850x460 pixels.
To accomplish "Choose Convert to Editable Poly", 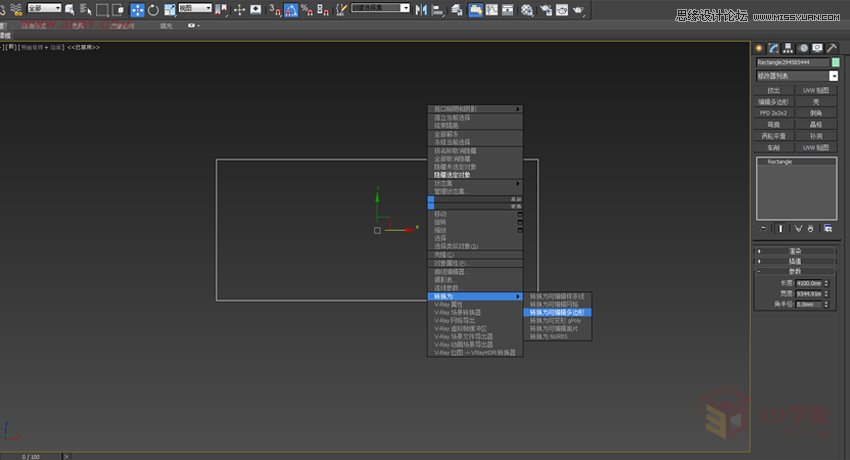I will (x=556, y=312).
